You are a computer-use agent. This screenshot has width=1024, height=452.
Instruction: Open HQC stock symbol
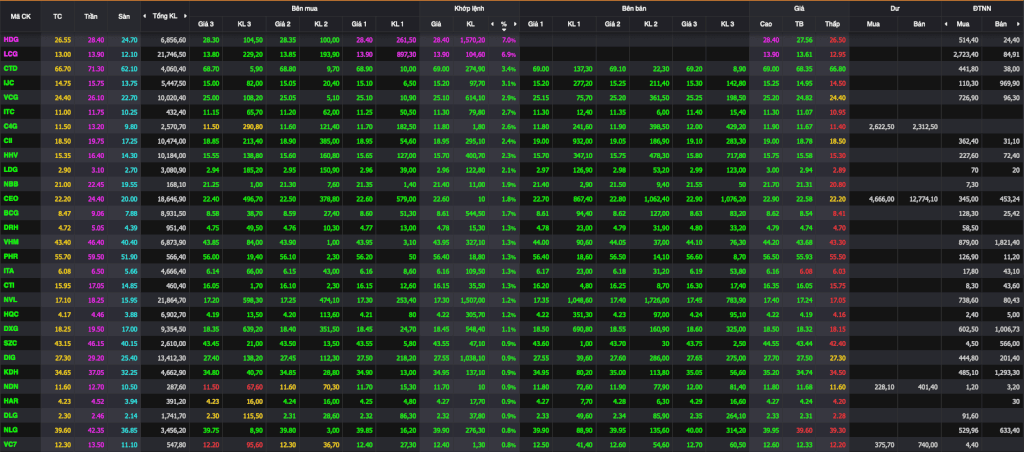click(11, 314)
